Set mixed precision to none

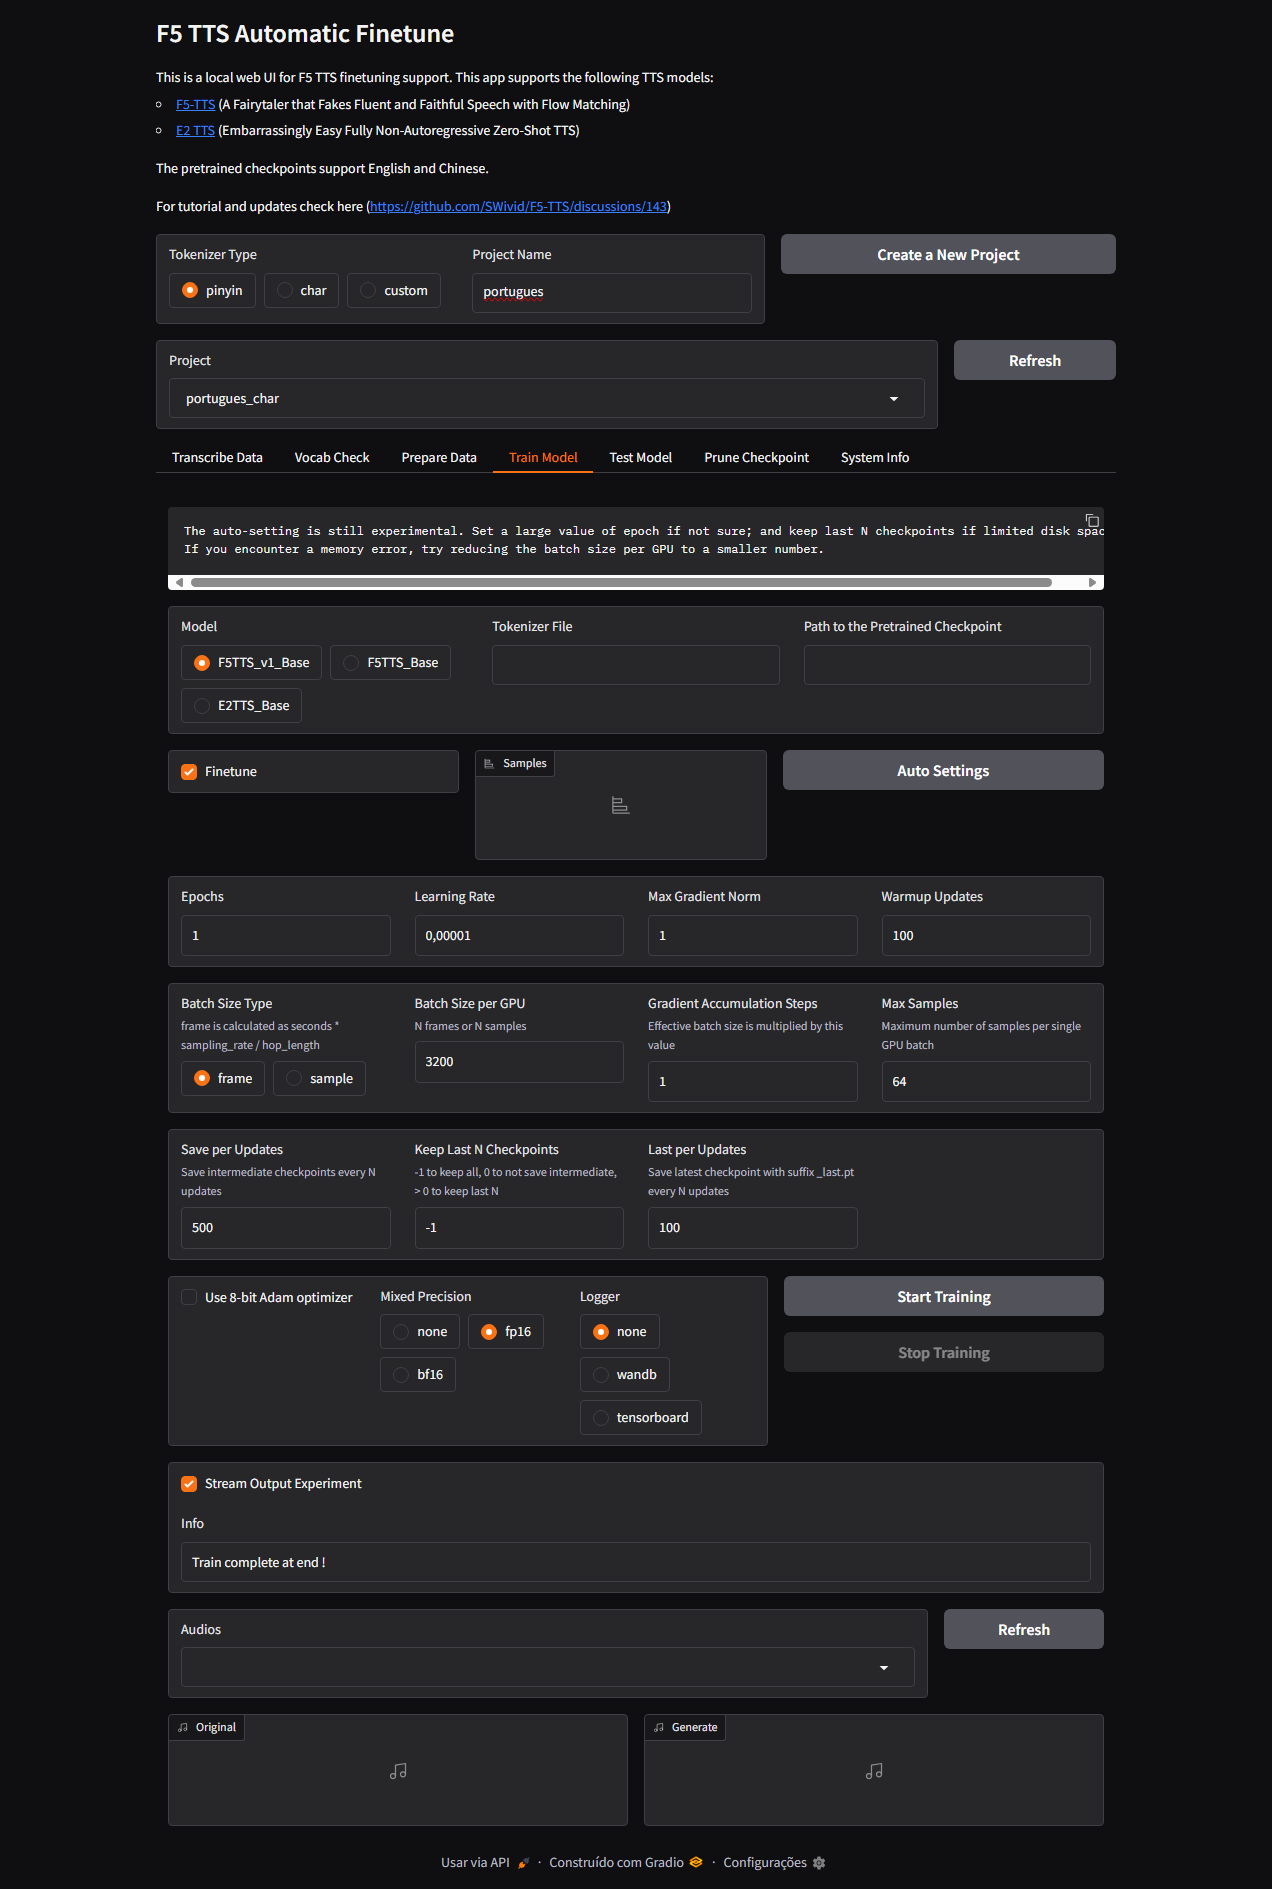[420, 1331]
